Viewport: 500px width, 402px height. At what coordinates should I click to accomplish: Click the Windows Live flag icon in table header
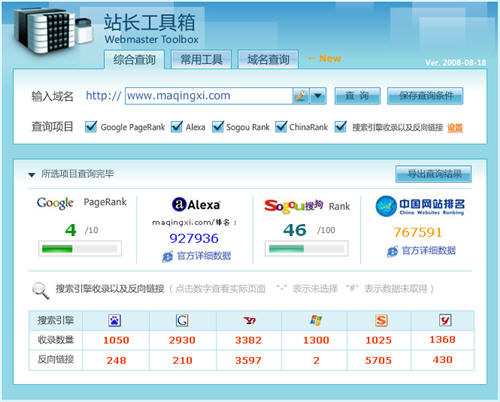pos(316,320)
